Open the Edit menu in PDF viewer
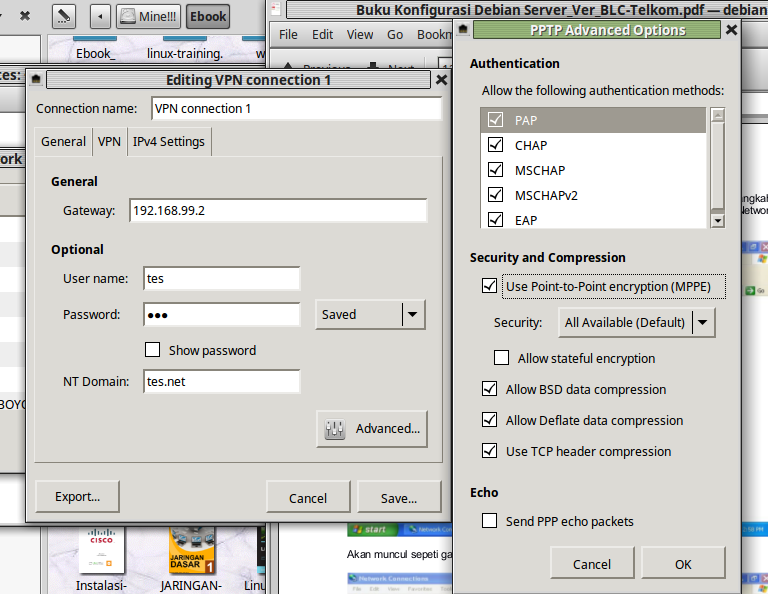Viewport: 768px width, 594px height. click(322, 35)
